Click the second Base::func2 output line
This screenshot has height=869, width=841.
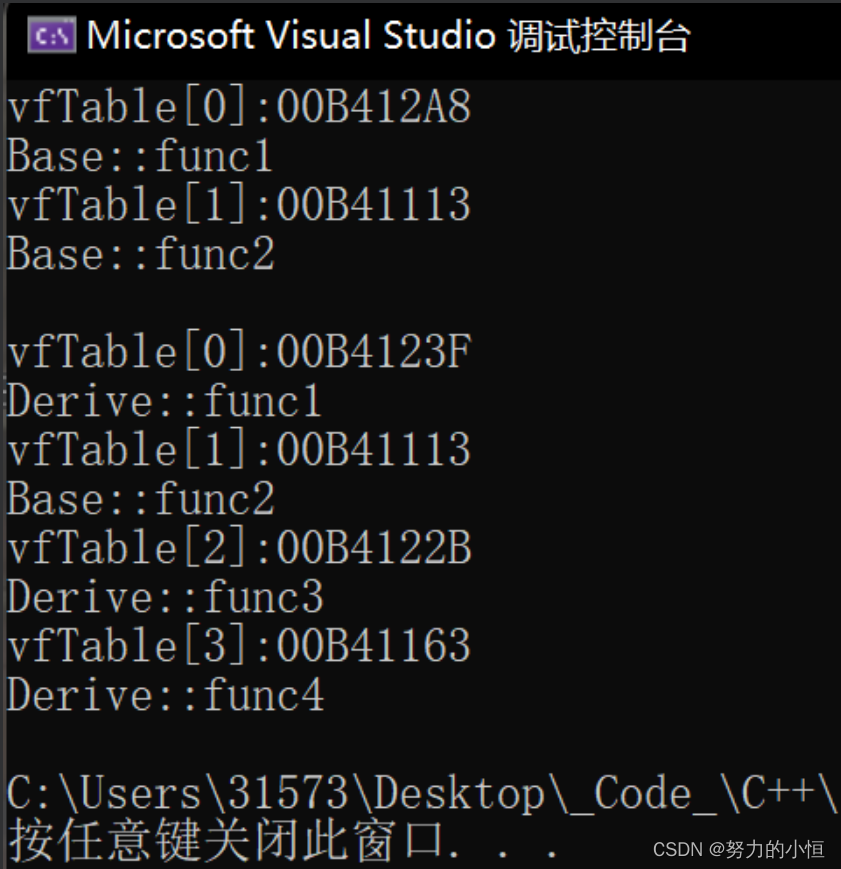pyautogui.click(x=141, y=499)
